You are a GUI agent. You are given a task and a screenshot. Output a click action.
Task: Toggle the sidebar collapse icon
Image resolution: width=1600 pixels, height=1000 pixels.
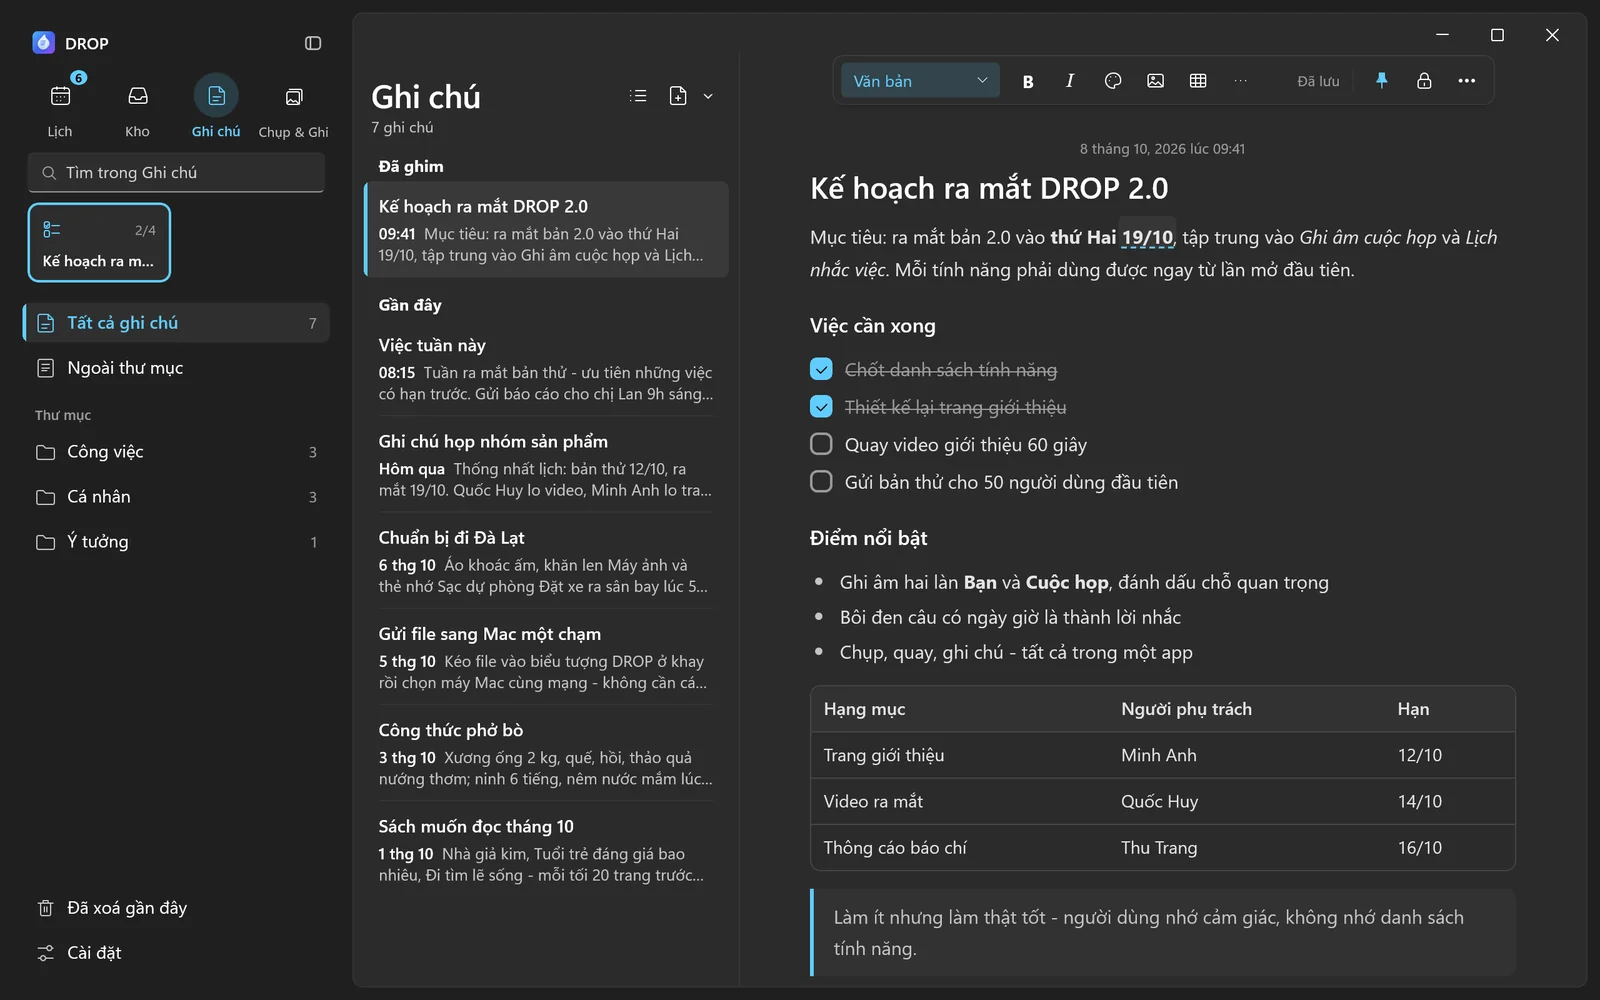coord(313,43)
